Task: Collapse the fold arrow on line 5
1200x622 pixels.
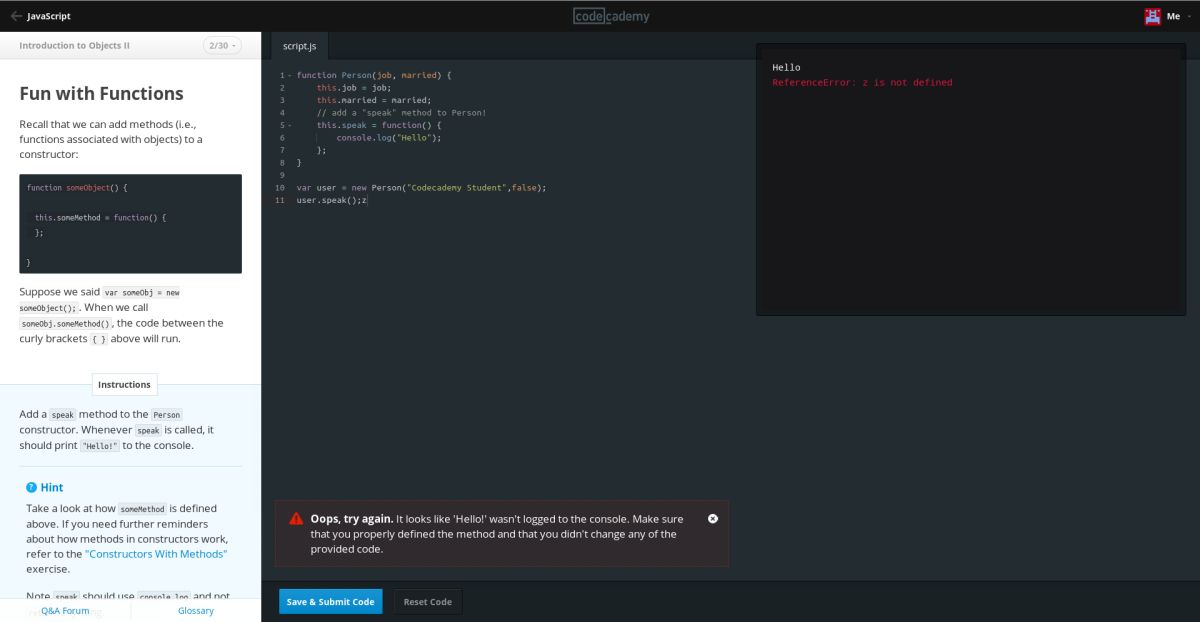Action: tap(290, 125)
